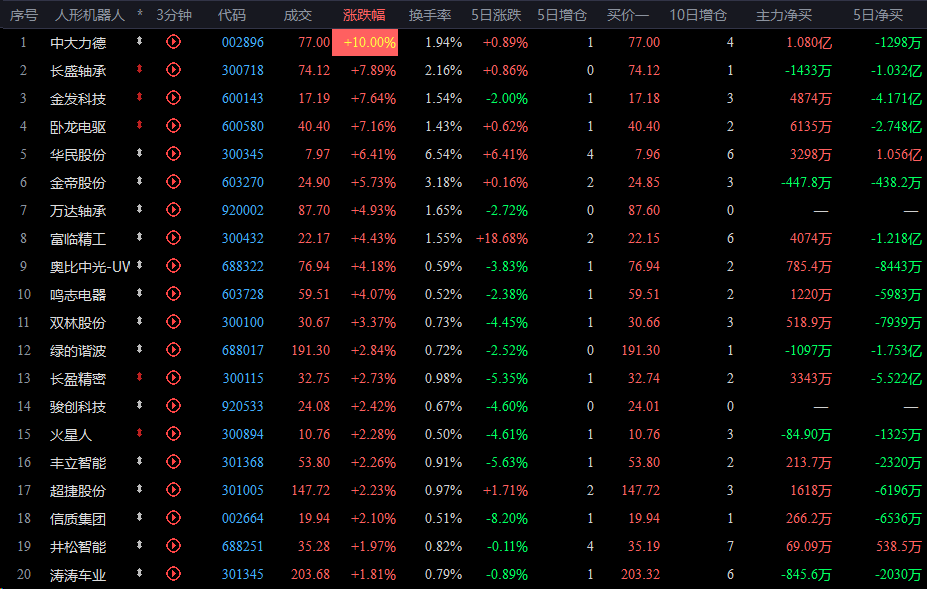This screenshot has width=927, height=589.
Task: Select the 鸣志电器 stock row name
Action: pos(78,295)
